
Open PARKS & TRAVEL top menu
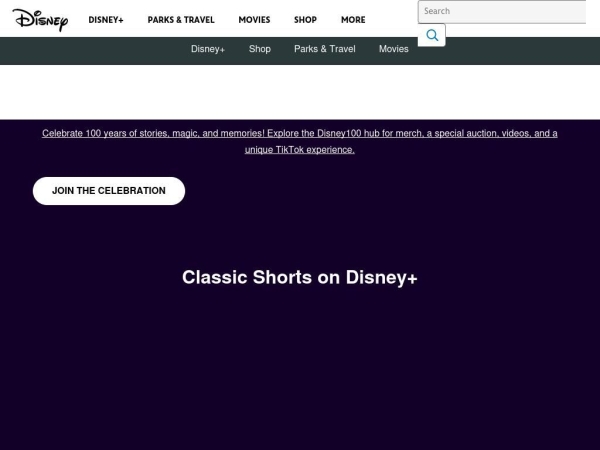pyautogui.click(x=181, y=20)
